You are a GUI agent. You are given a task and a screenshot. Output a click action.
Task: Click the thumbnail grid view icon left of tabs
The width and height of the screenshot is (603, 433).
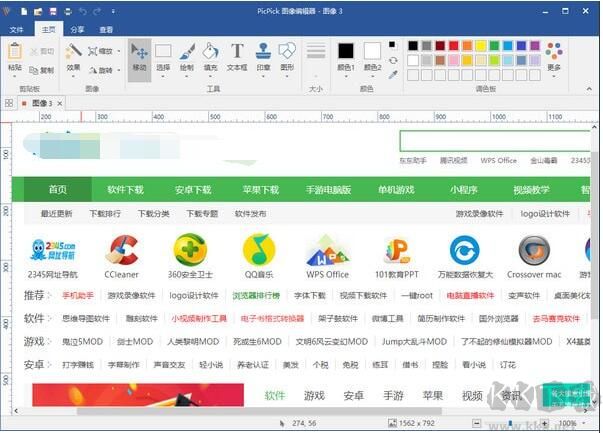coord(9,103)
